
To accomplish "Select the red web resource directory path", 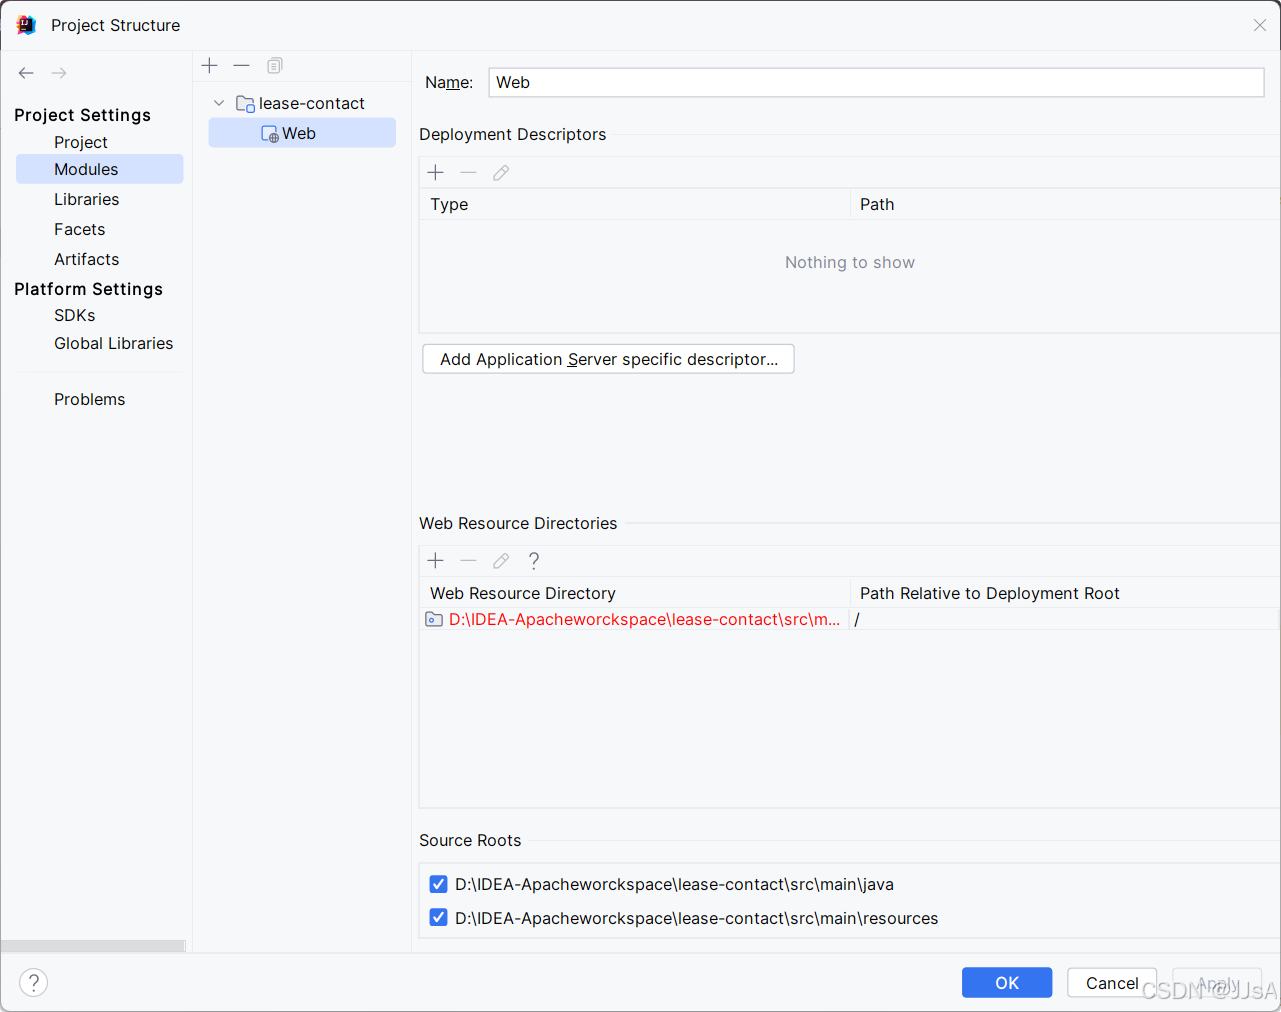I will [645, 620].
